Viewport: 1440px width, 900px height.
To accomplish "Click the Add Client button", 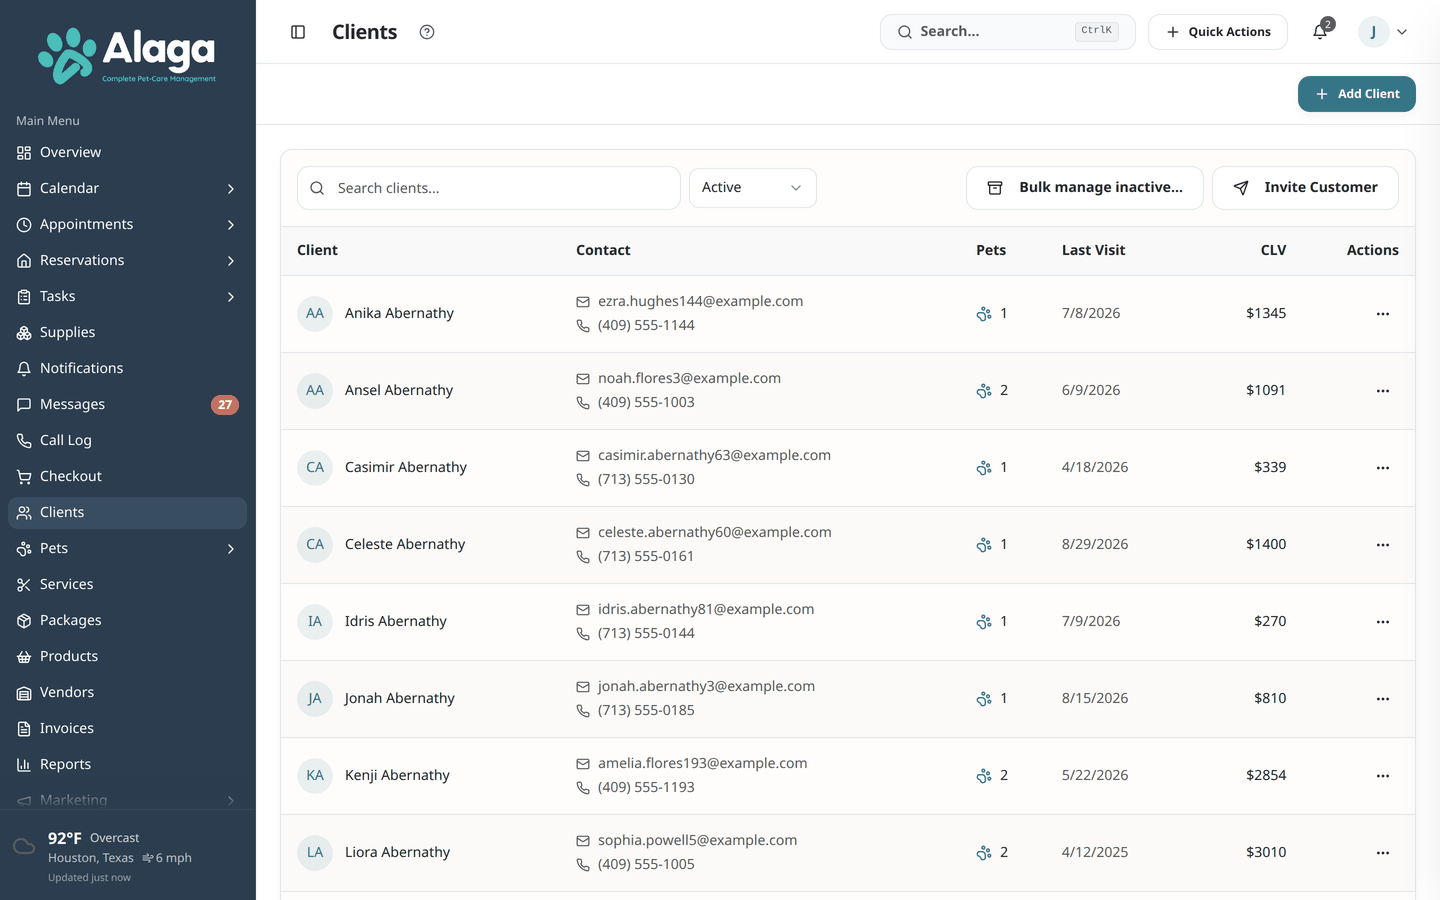I will [x=1357, y=94].
